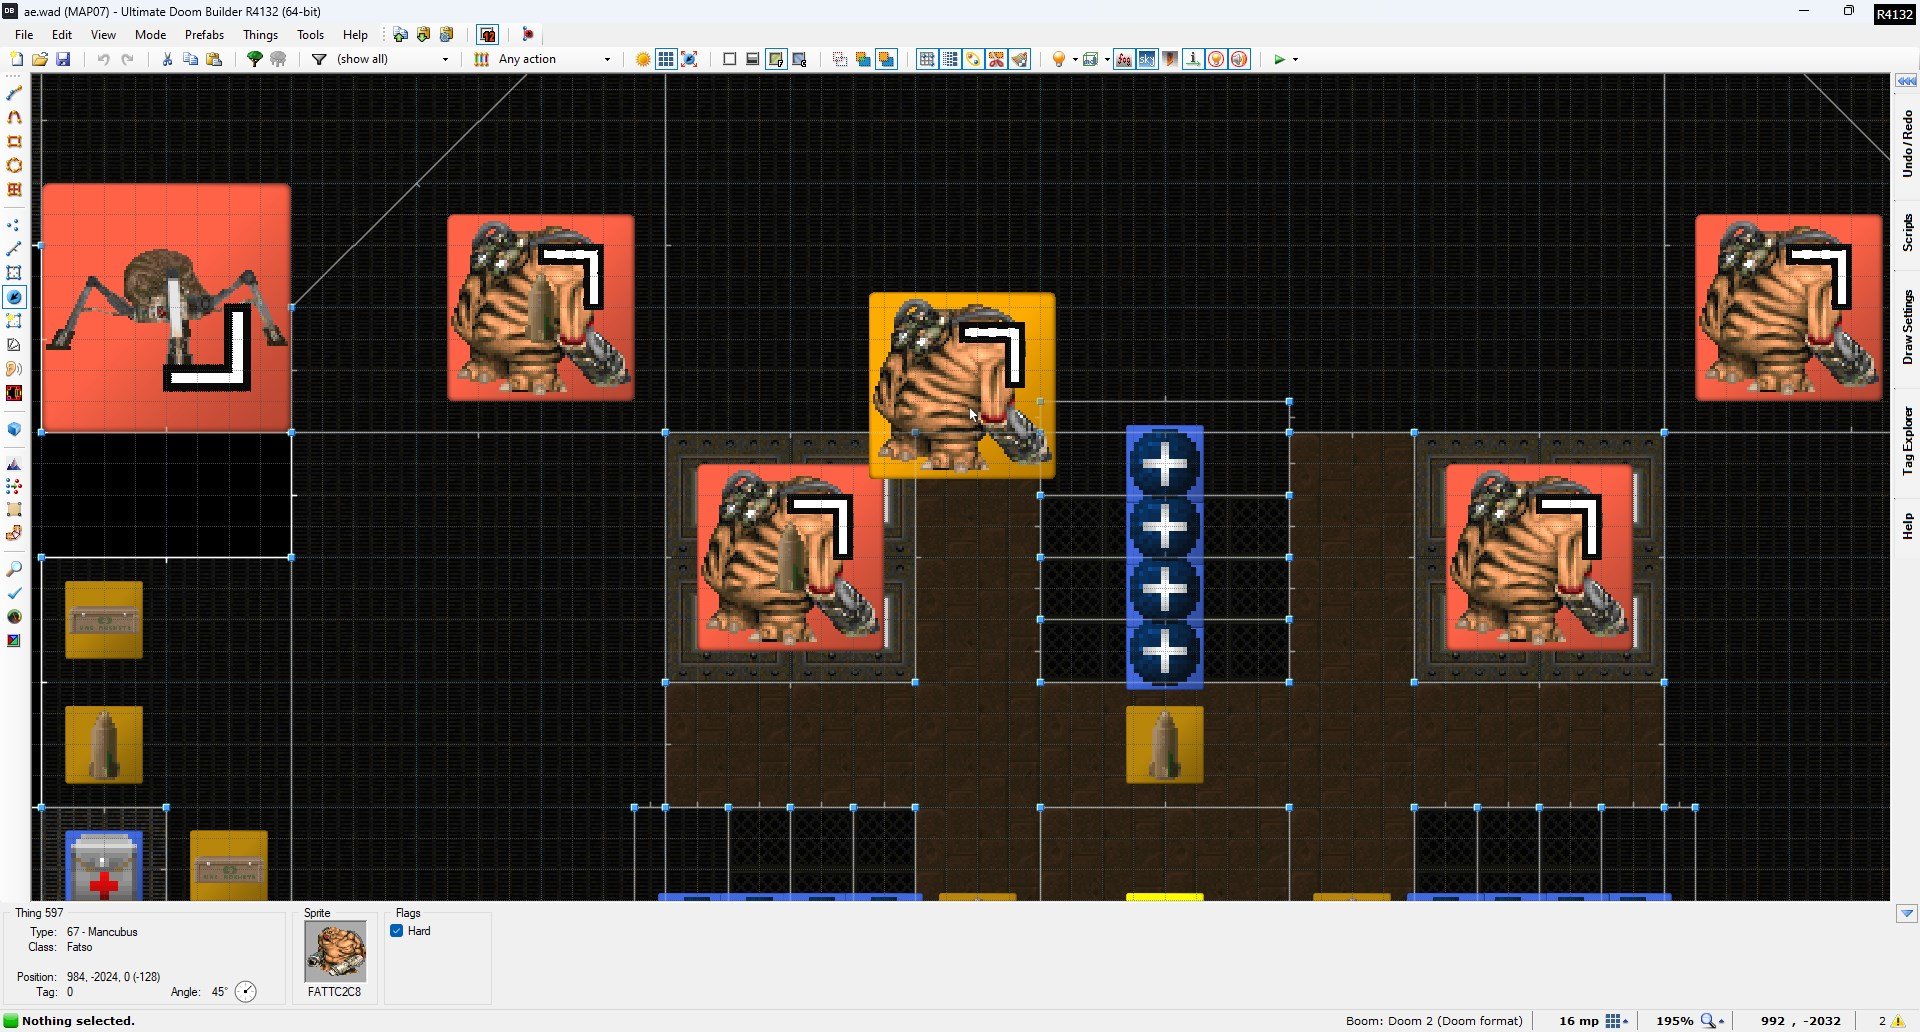Open the Tools menu

coord(310,34)
